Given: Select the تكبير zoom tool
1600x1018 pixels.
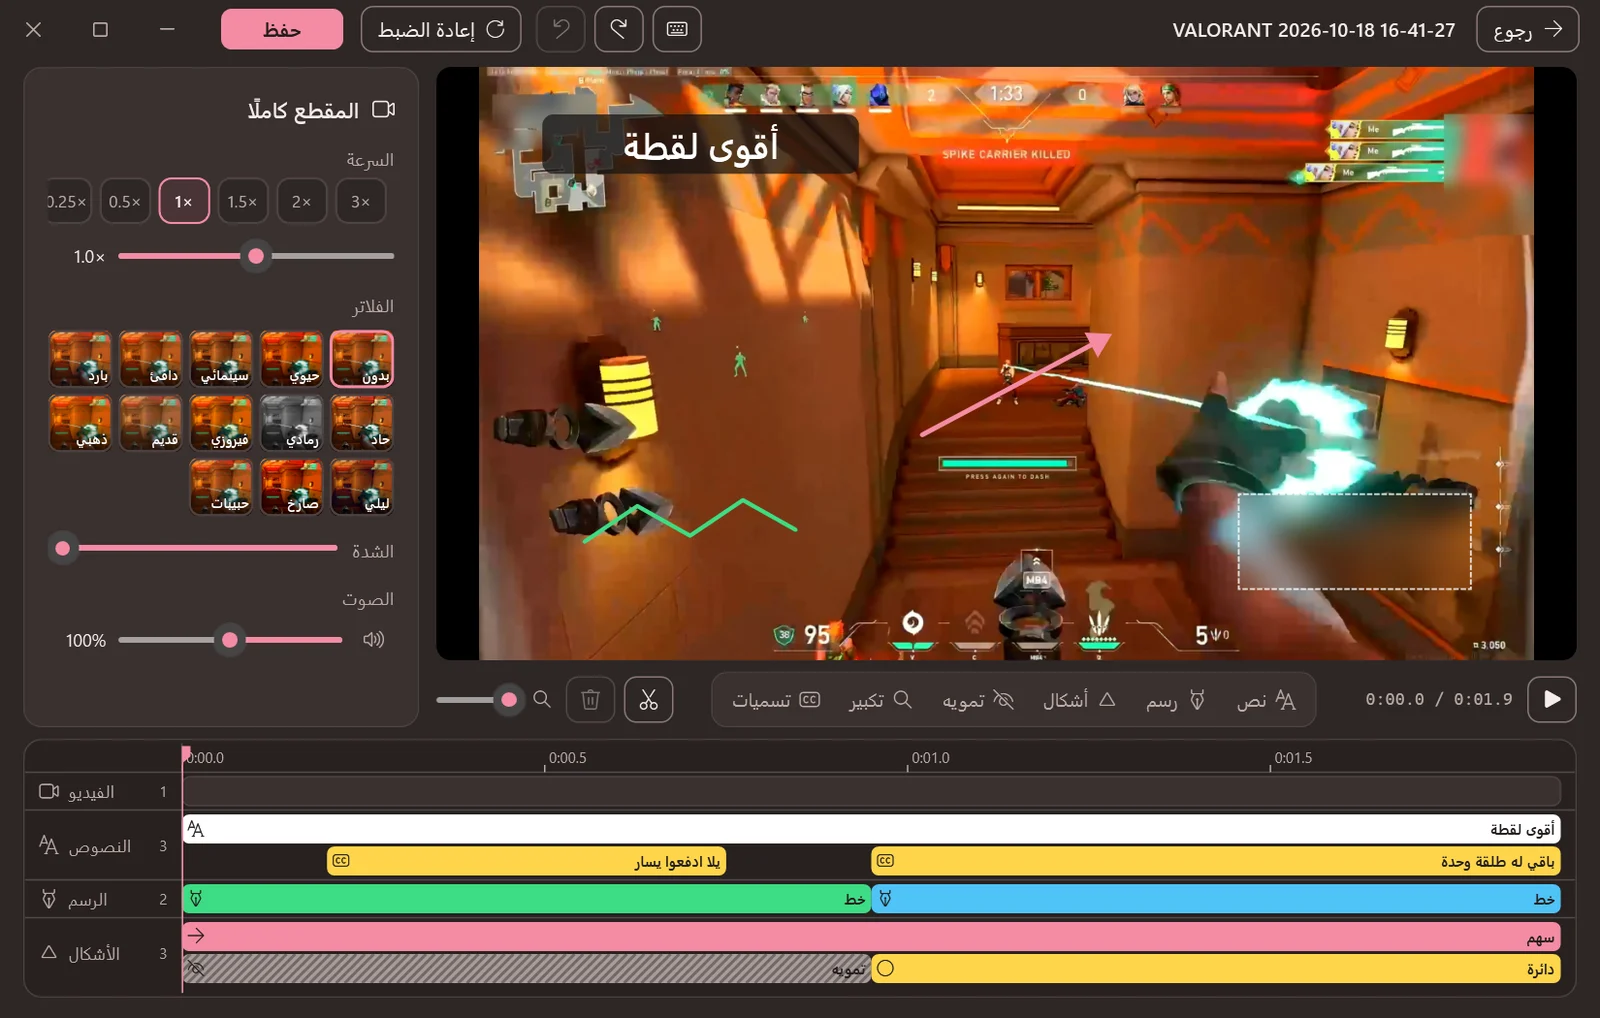Looking at the screenshot, I should [880, 700].
